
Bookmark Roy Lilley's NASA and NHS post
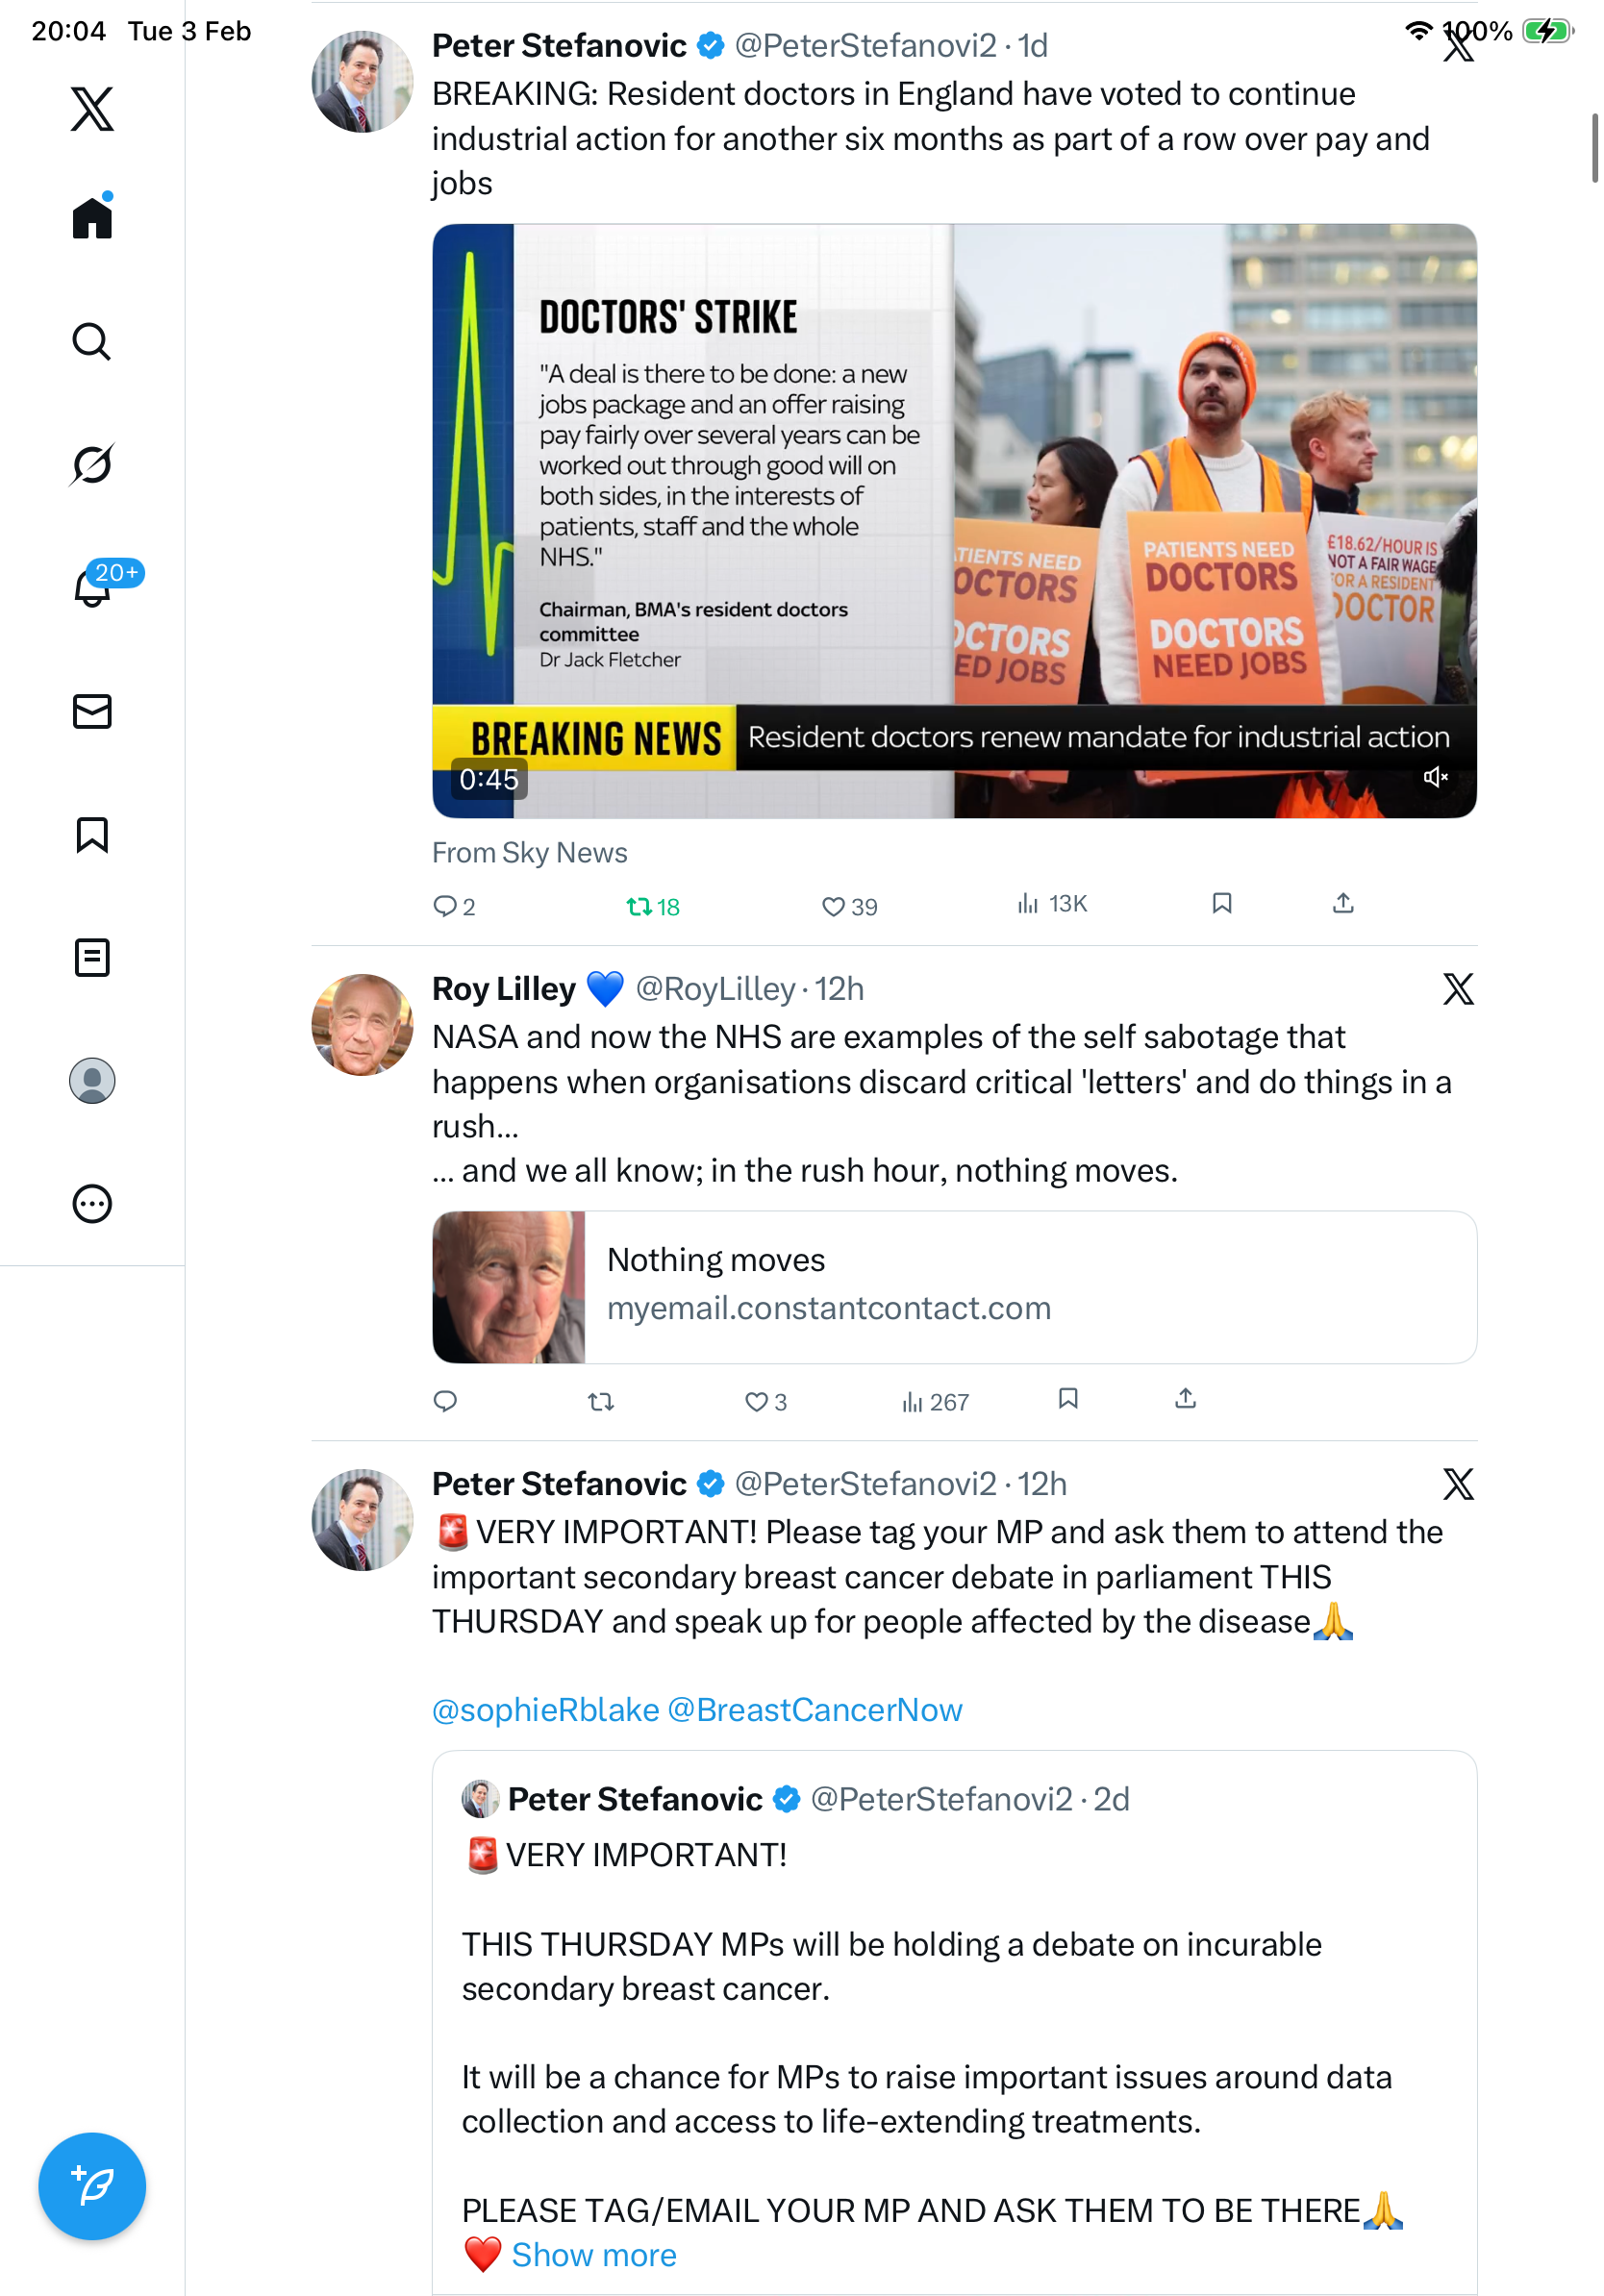pos(1068,1399)
